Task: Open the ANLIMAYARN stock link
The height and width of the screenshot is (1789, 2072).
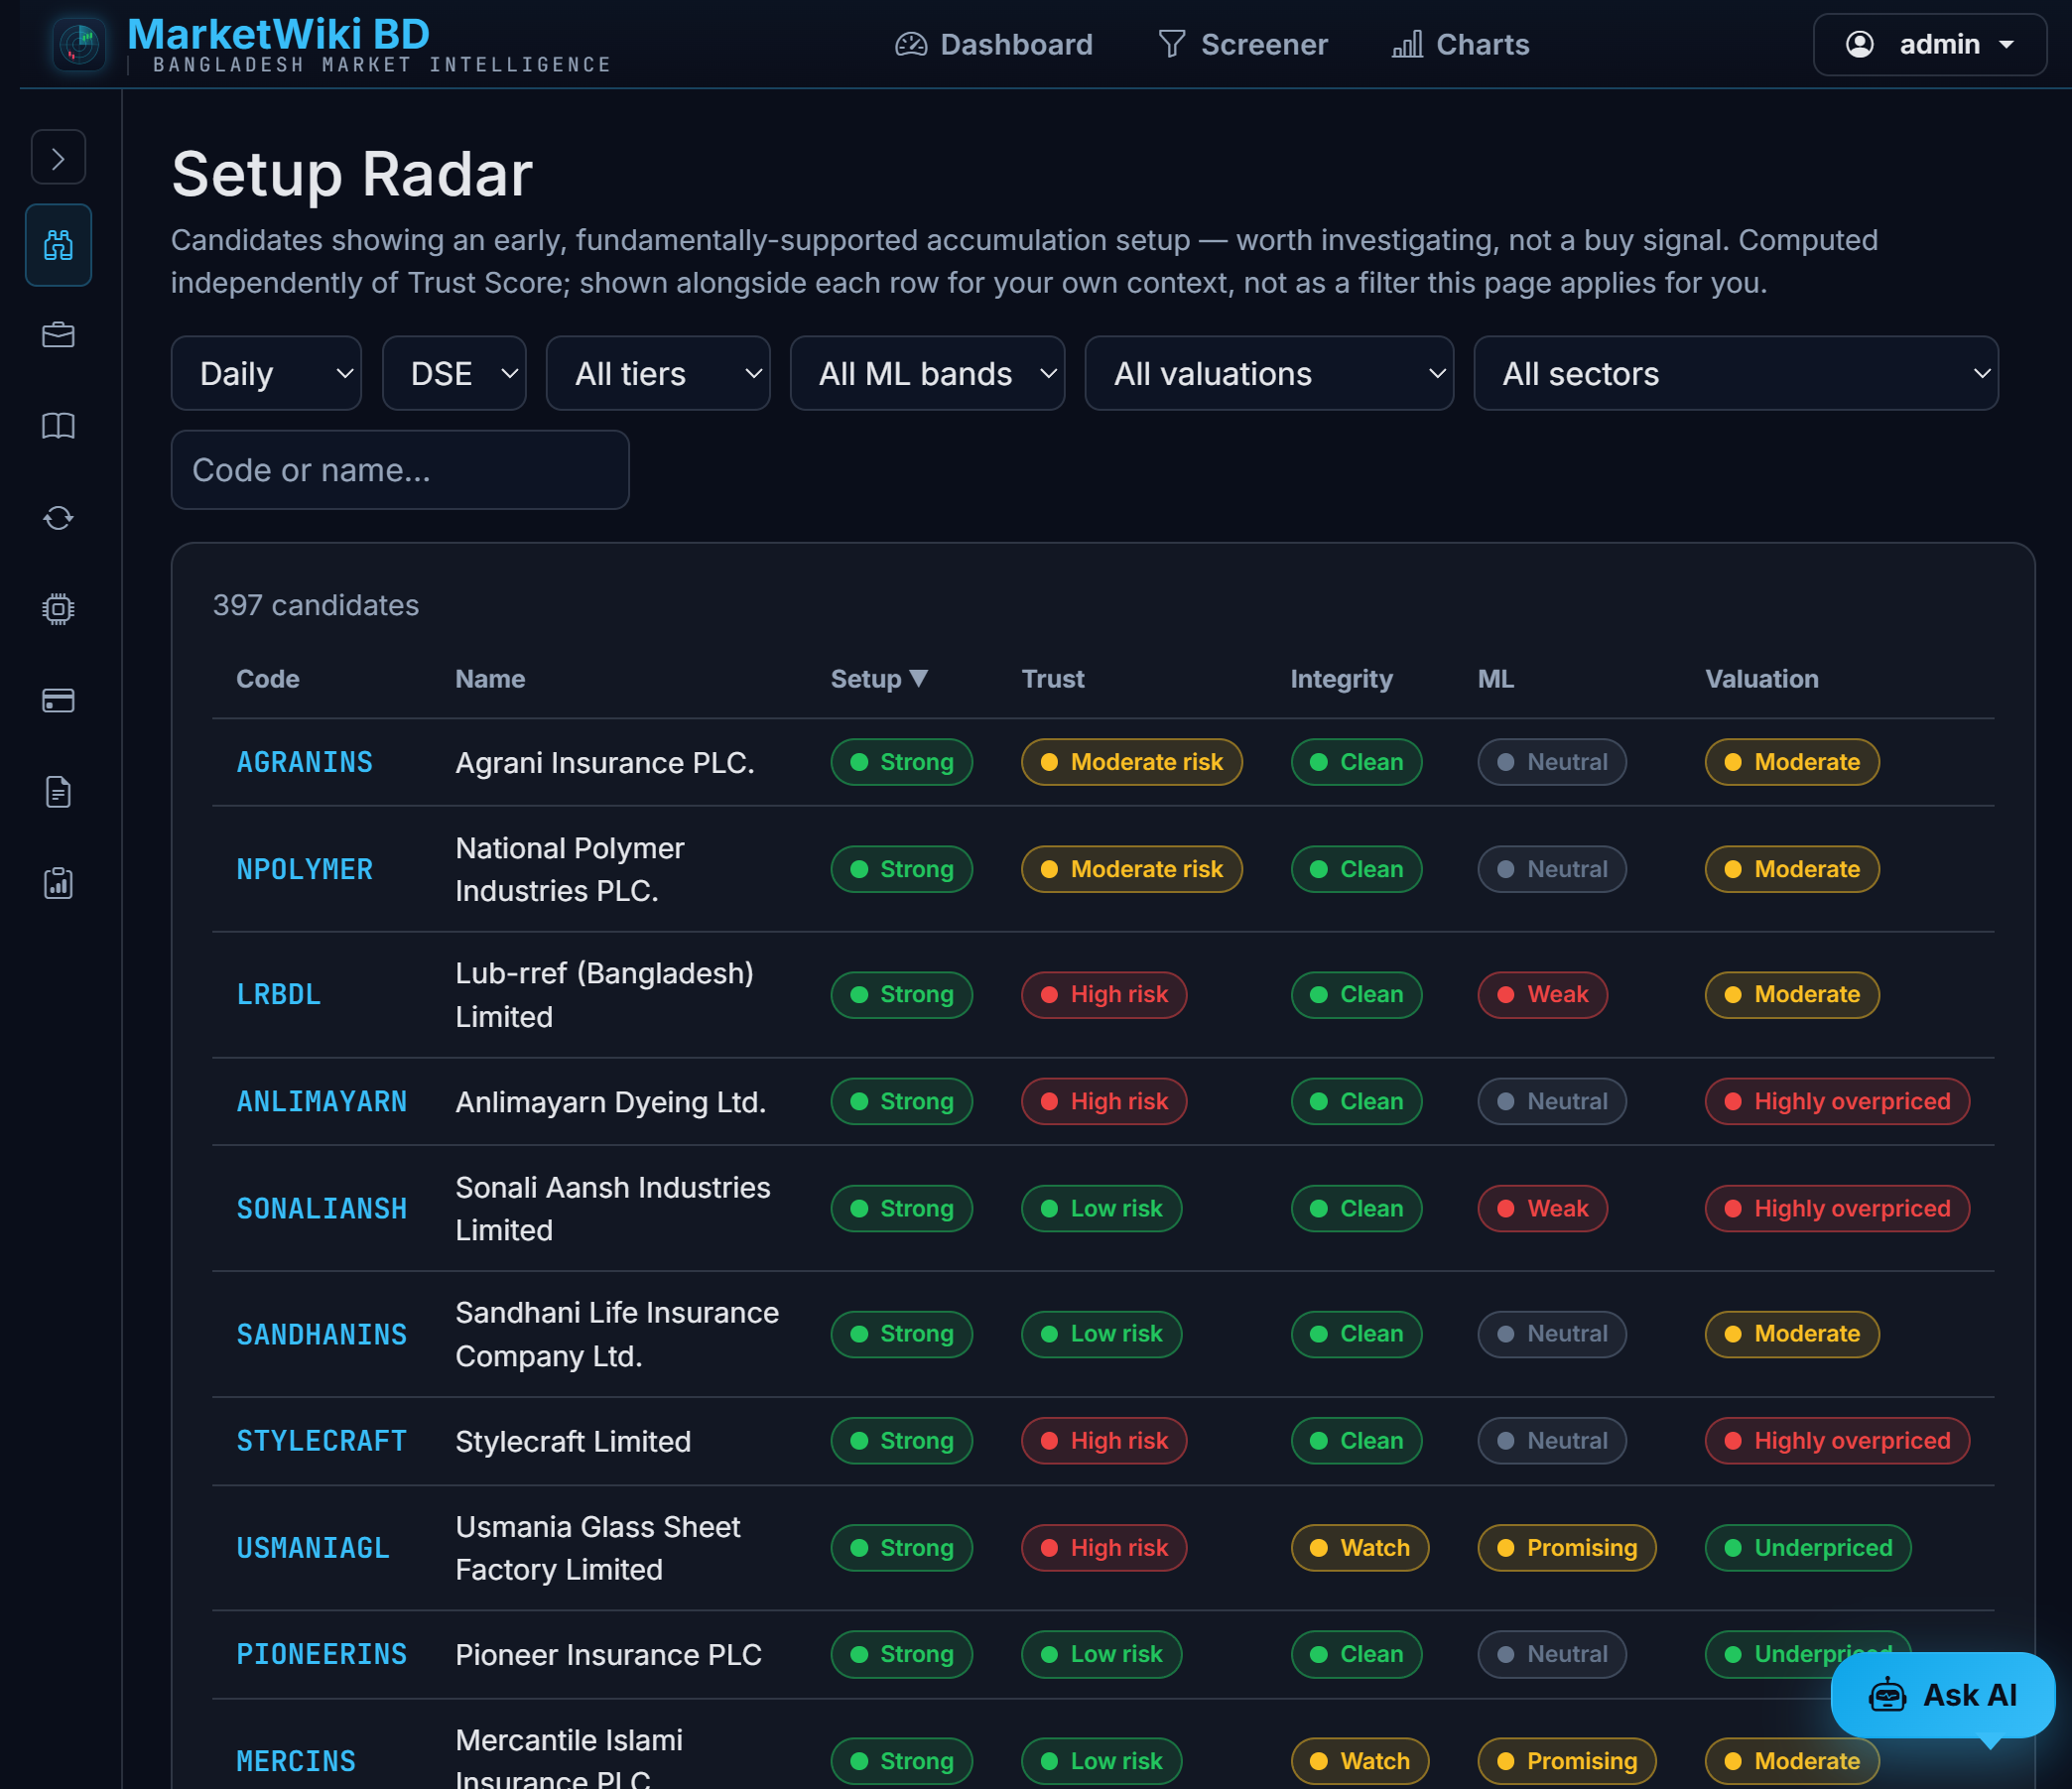Action: click(x=321, y=1101)
